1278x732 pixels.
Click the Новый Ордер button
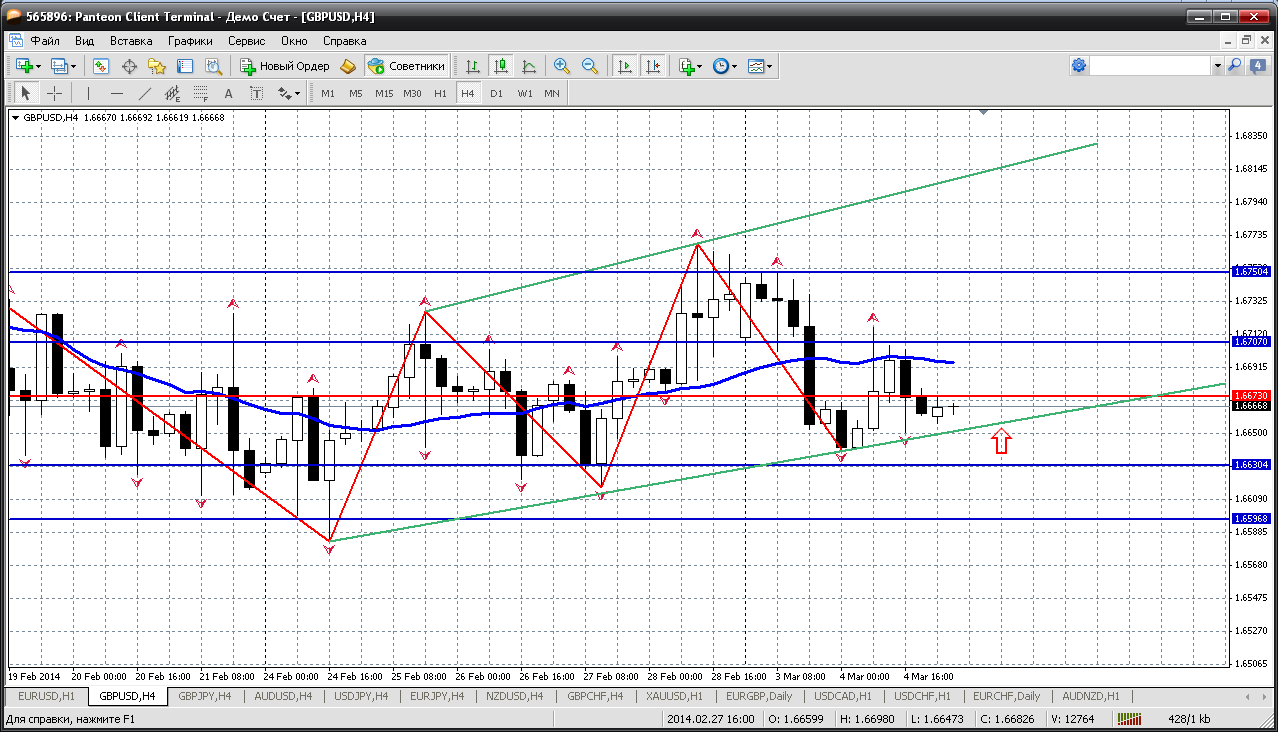point(285,66)
